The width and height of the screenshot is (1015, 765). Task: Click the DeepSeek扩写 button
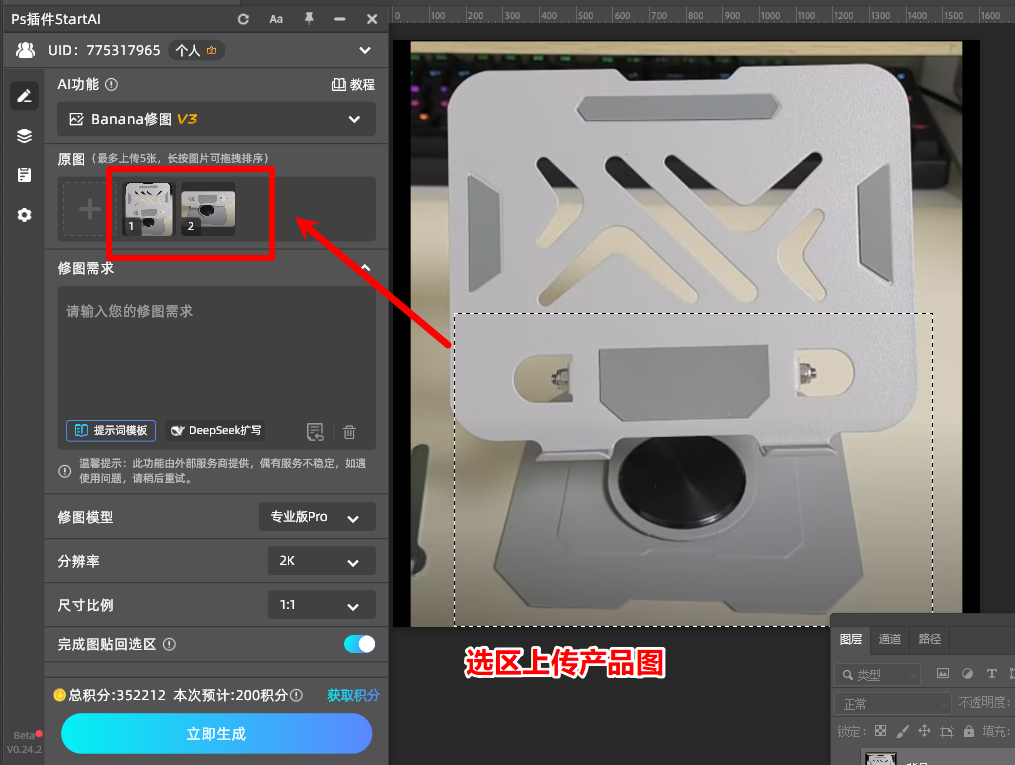(x=216, y=430)
